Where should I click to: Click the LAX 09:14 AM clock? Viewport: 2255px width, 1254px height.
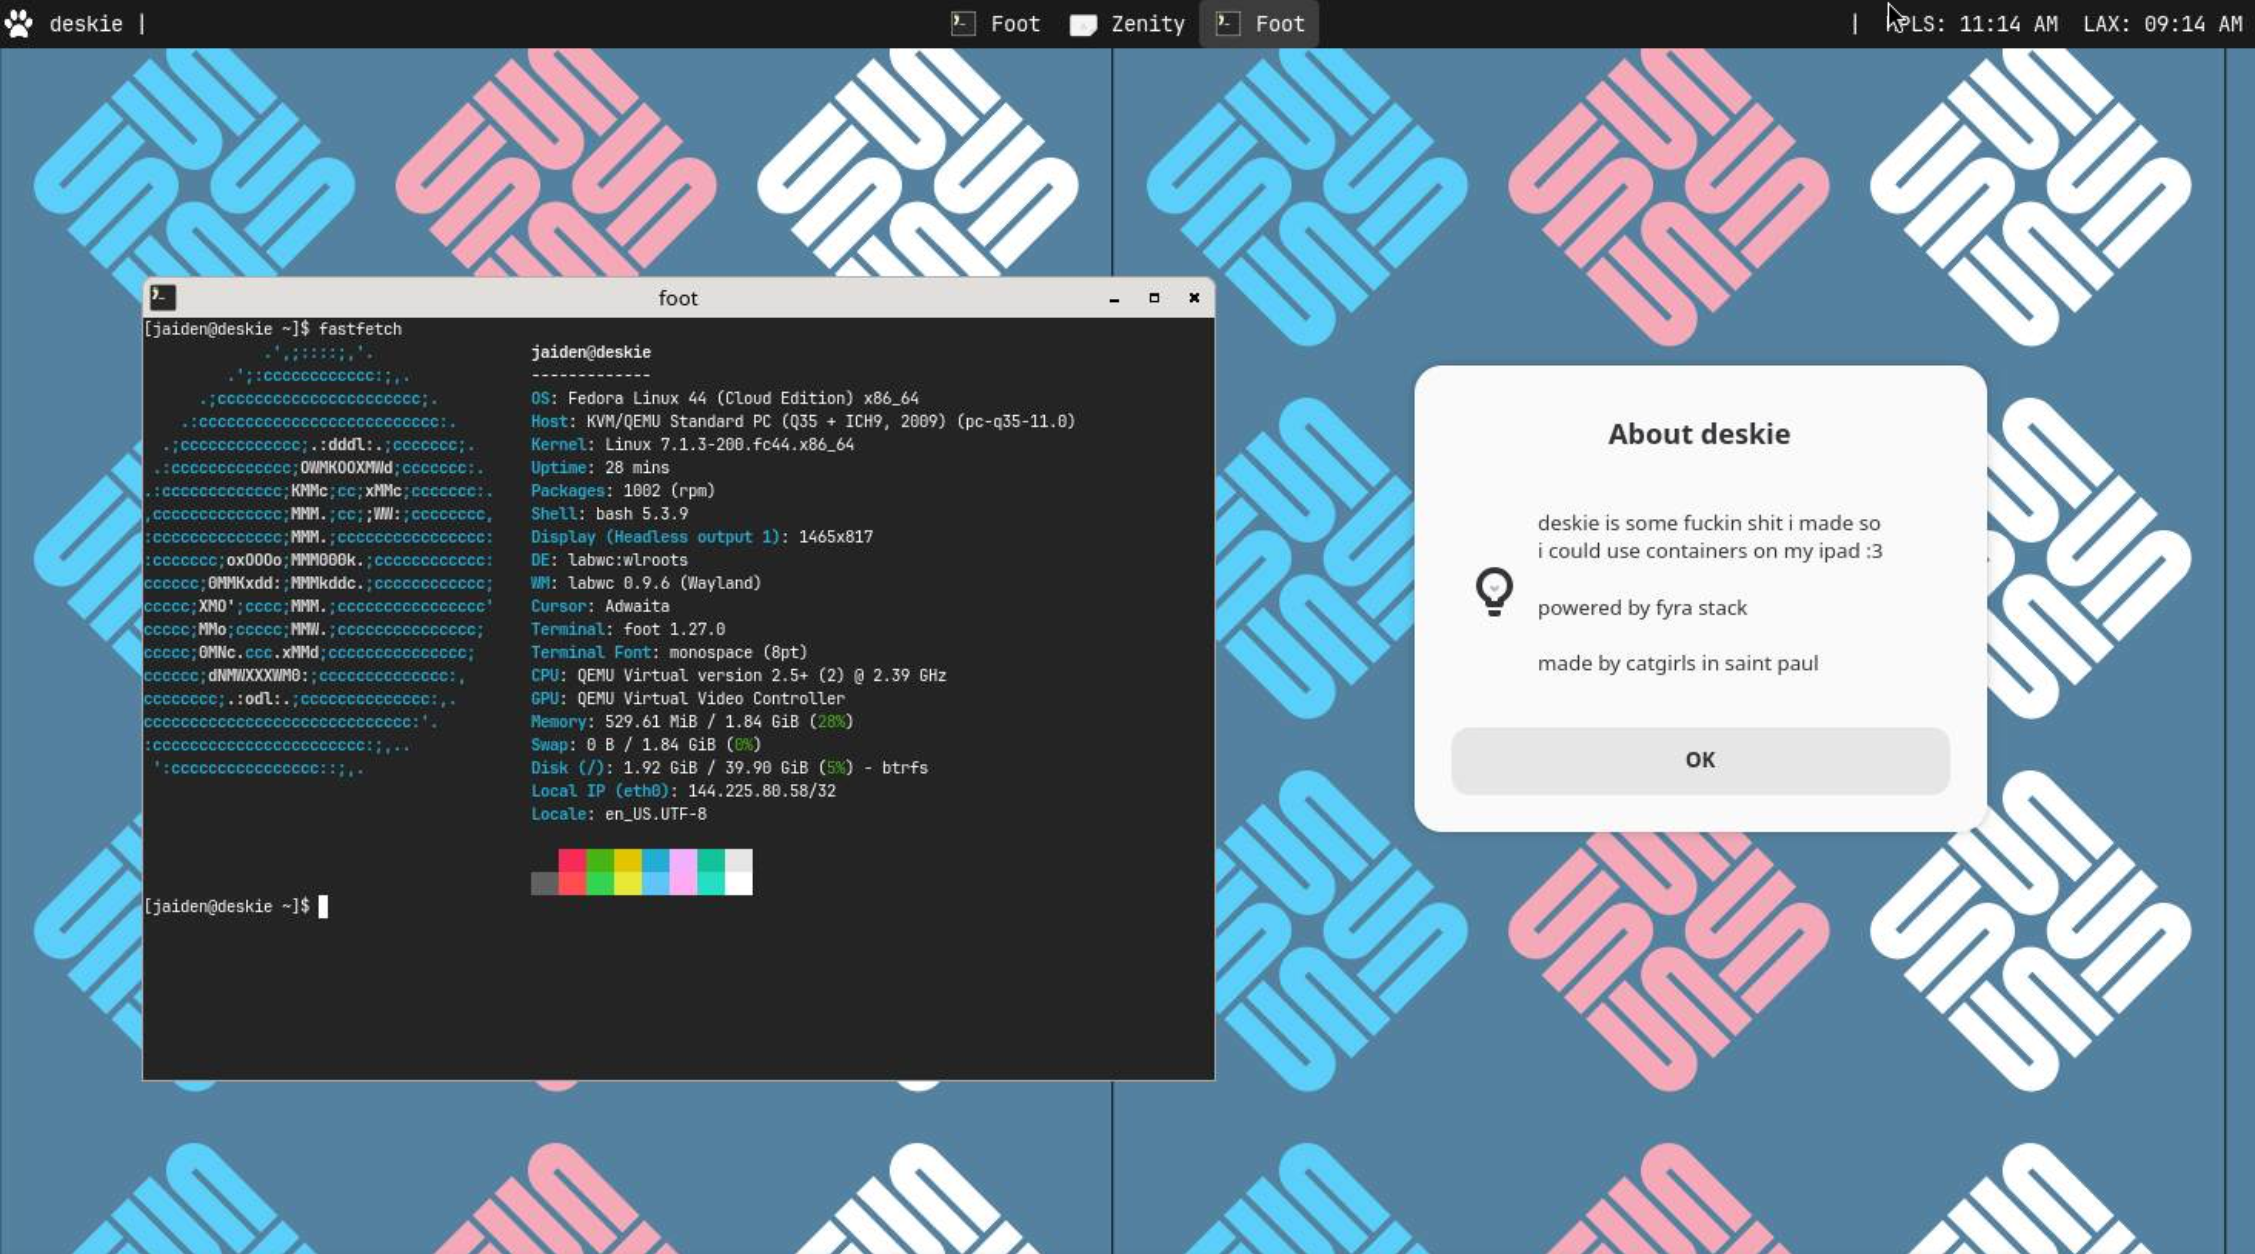pos(2162,24)
